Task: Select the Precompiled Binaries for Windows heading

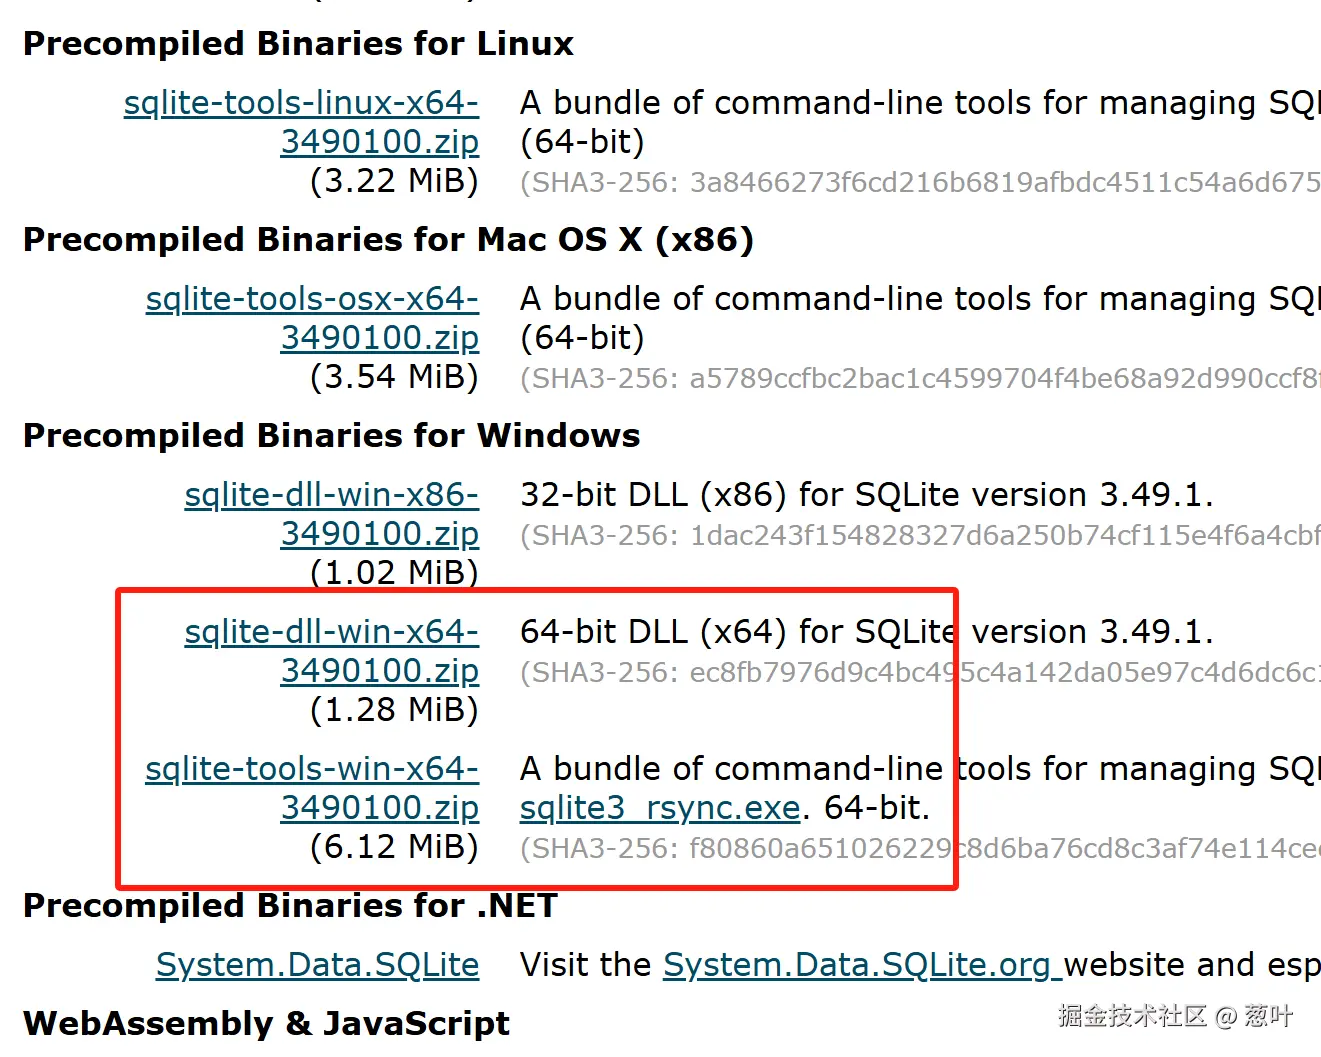Action: point(331,436)
